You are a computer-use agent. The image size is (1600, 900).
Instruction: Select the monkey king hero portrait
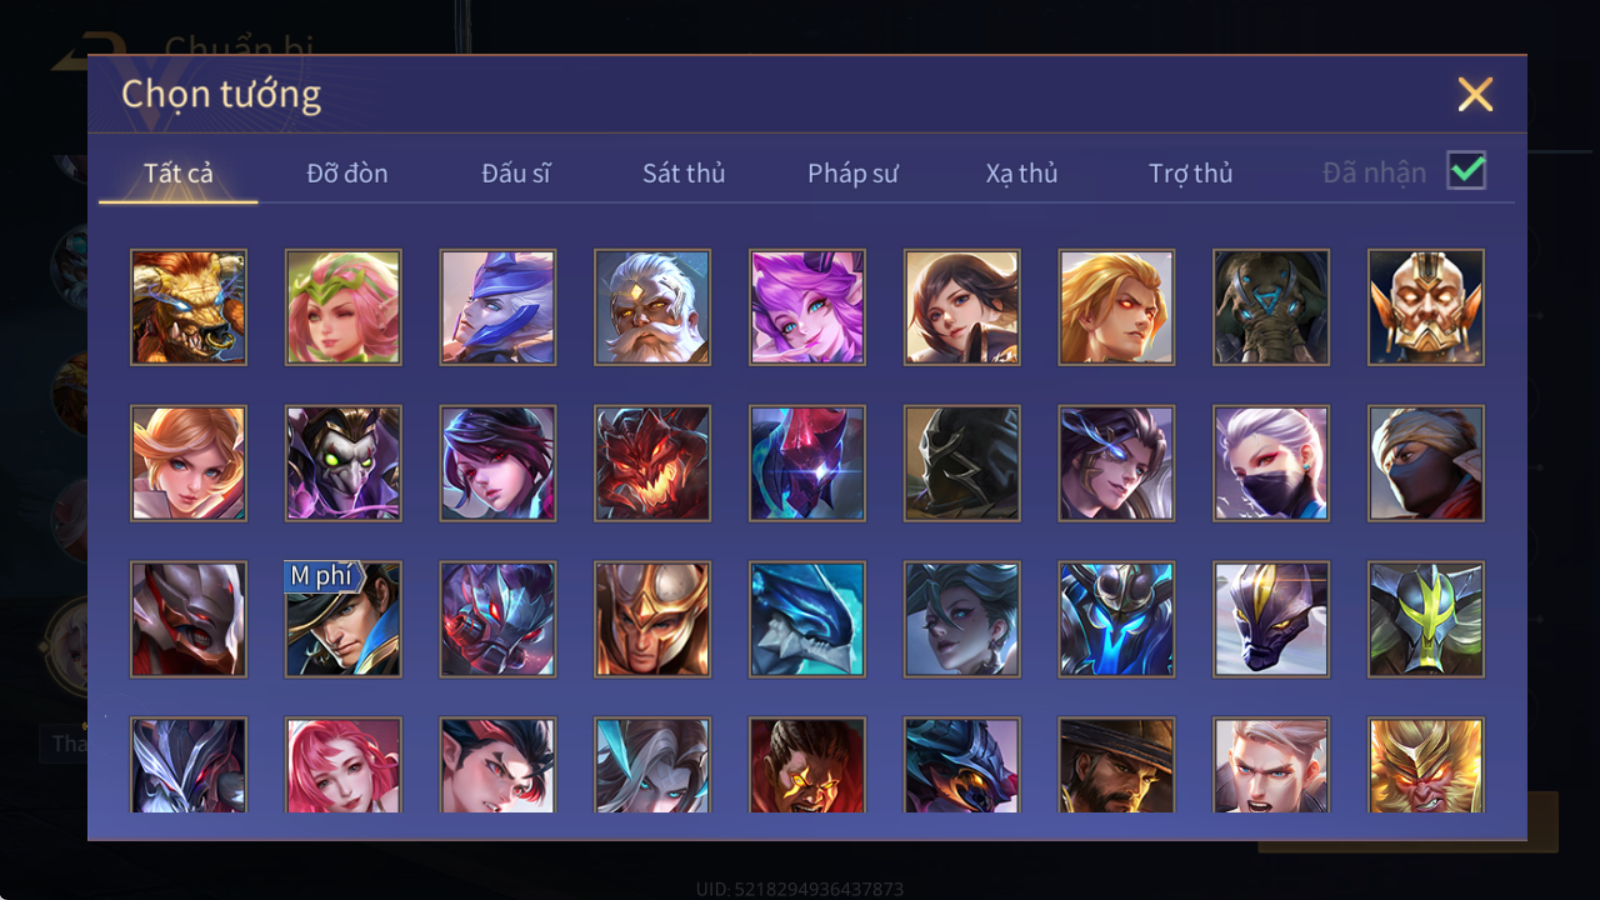click(x=1426, y=765)
